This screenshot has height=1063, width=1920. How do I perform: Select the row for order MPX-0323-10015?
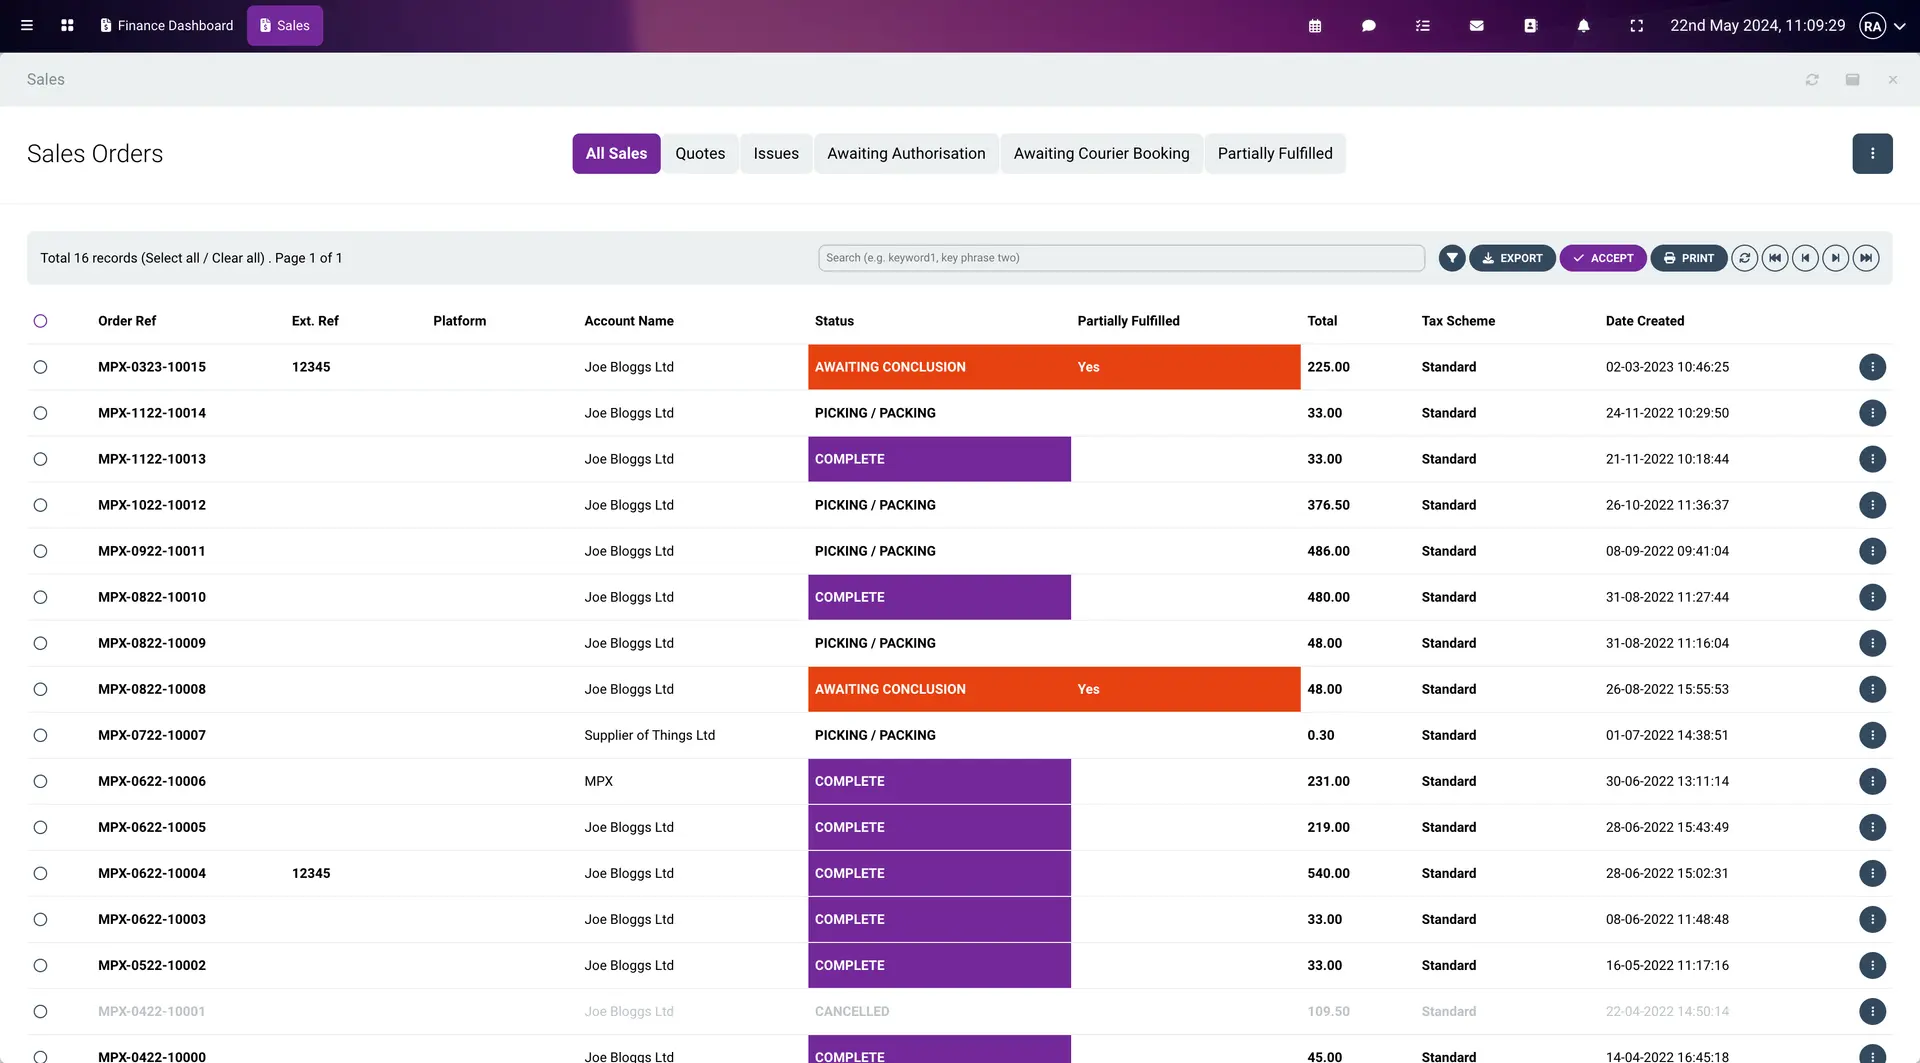pyautogui.click(x=40, y=367)
